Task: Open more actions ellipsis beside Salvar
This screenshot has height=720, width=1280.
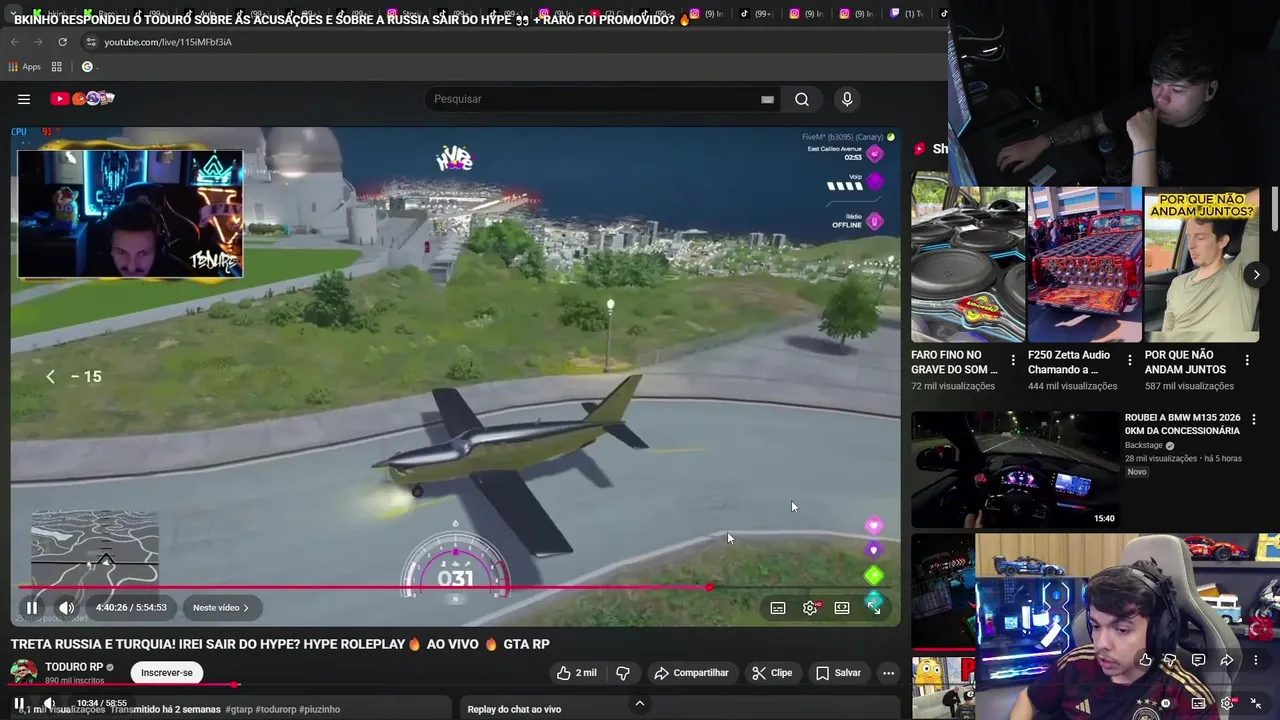Action: [888, 673]
